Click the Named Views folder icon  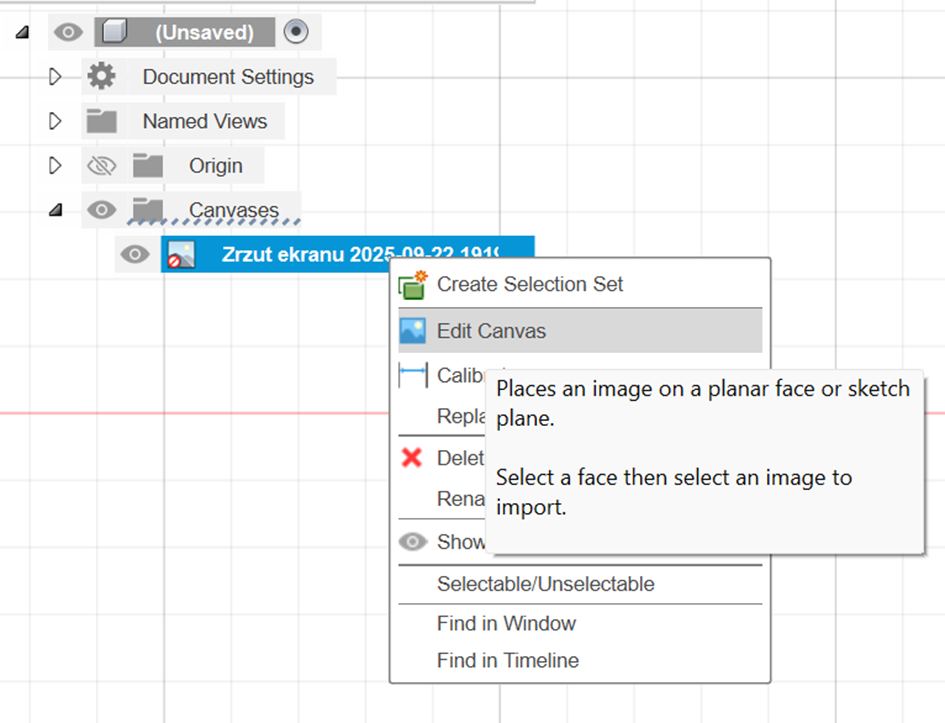coord(101,122)
